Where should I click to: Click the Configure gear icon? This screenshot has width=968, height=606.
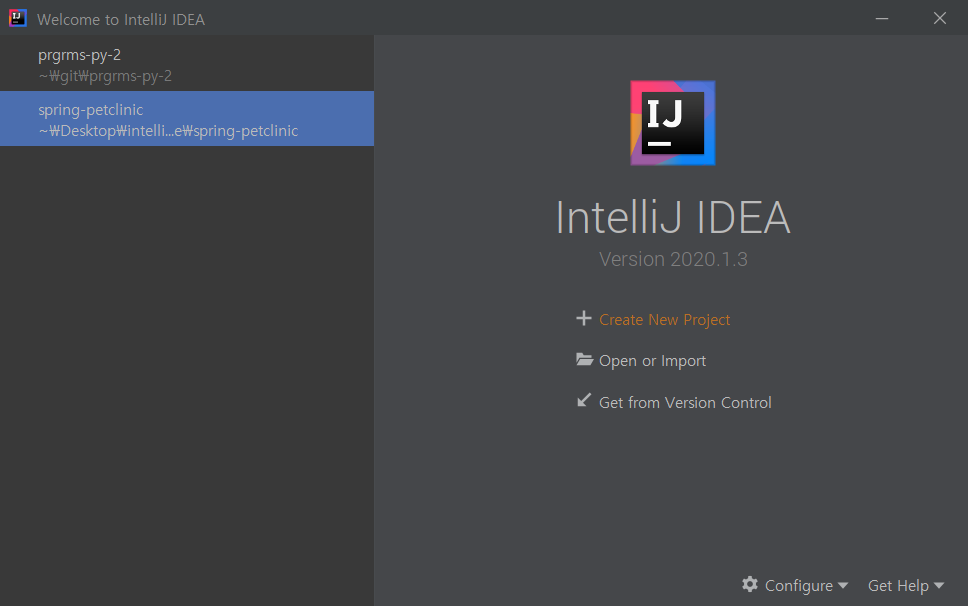pos(750,584)
